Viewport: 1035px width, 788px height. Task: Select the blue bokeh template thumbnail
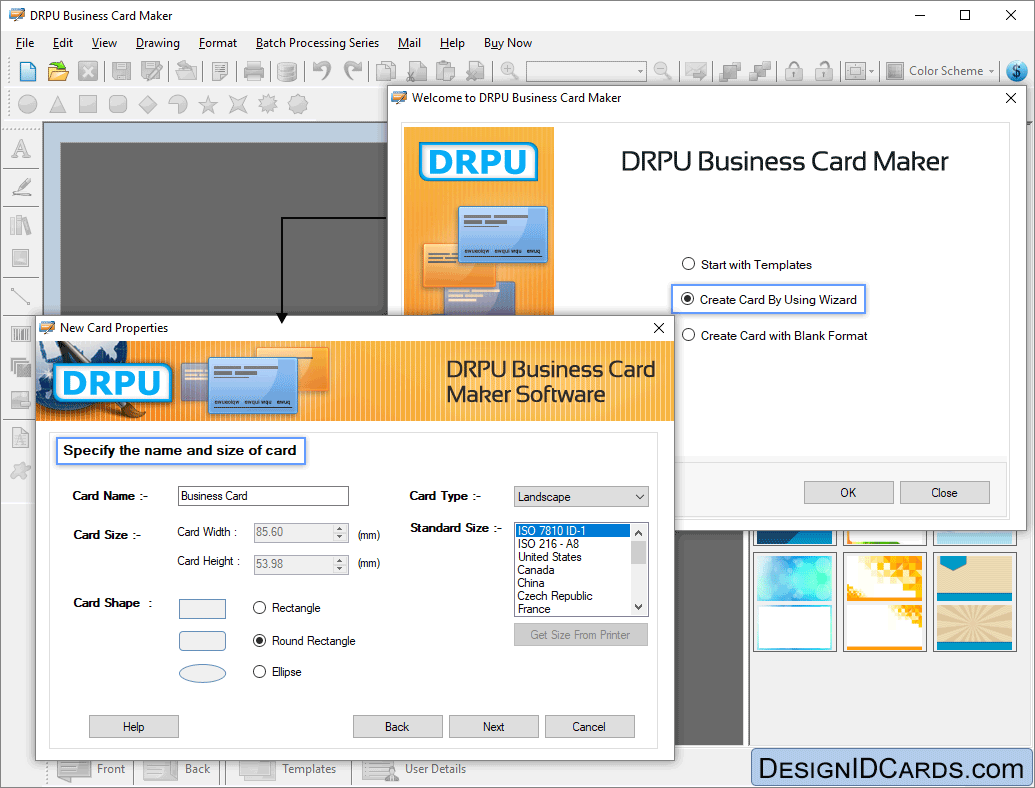point(795,601)
